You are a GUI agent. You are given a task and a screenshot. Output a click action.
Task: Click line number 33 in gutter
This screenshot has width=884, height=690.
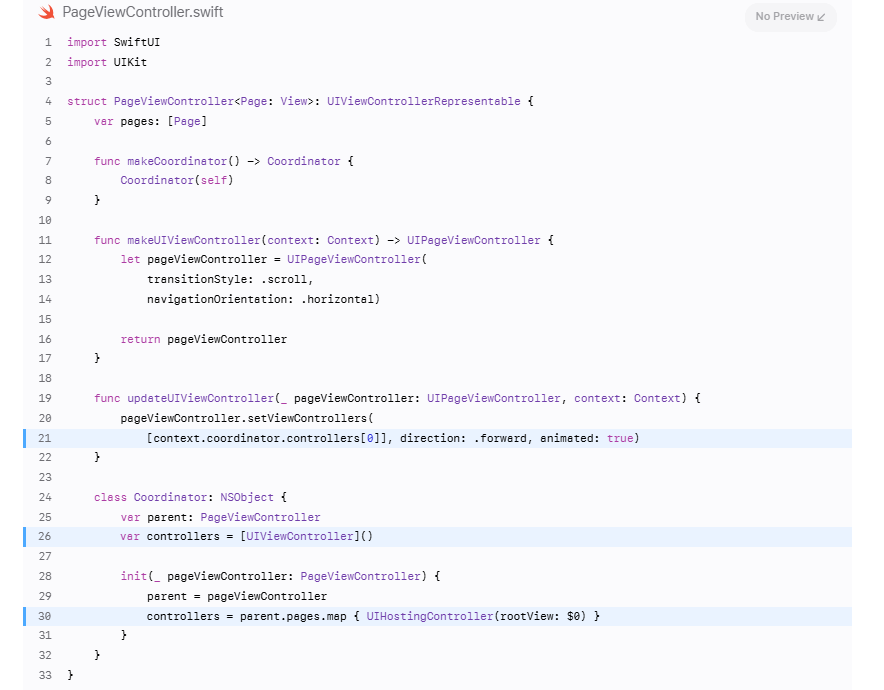click(45, 675)
